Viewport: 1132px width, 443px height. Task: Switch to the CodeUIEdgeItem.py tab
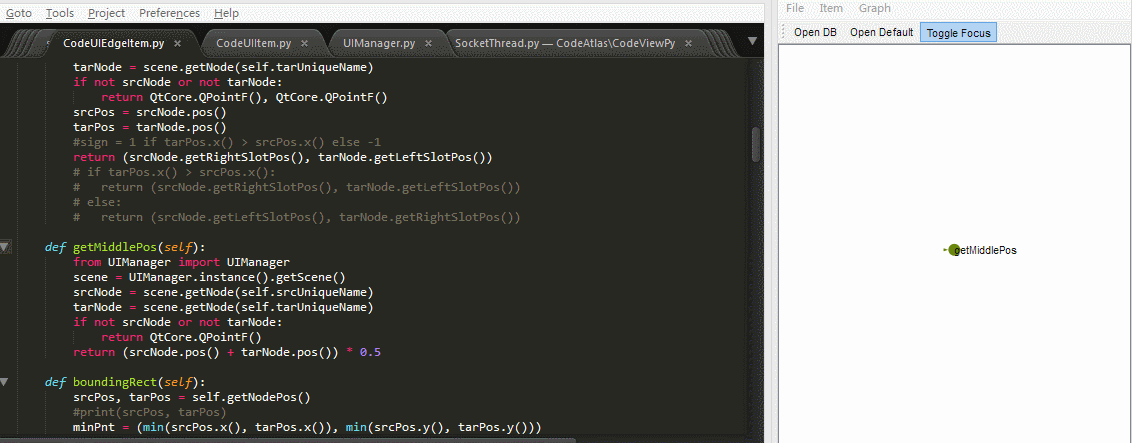coord(116,43)
